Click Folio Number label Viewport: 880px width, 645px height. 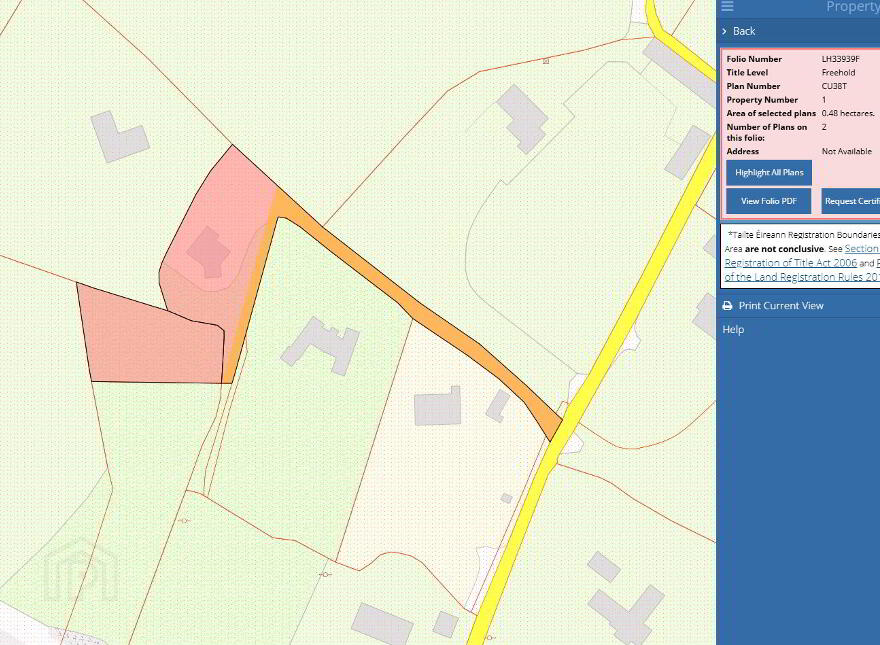tap(754, 59)
